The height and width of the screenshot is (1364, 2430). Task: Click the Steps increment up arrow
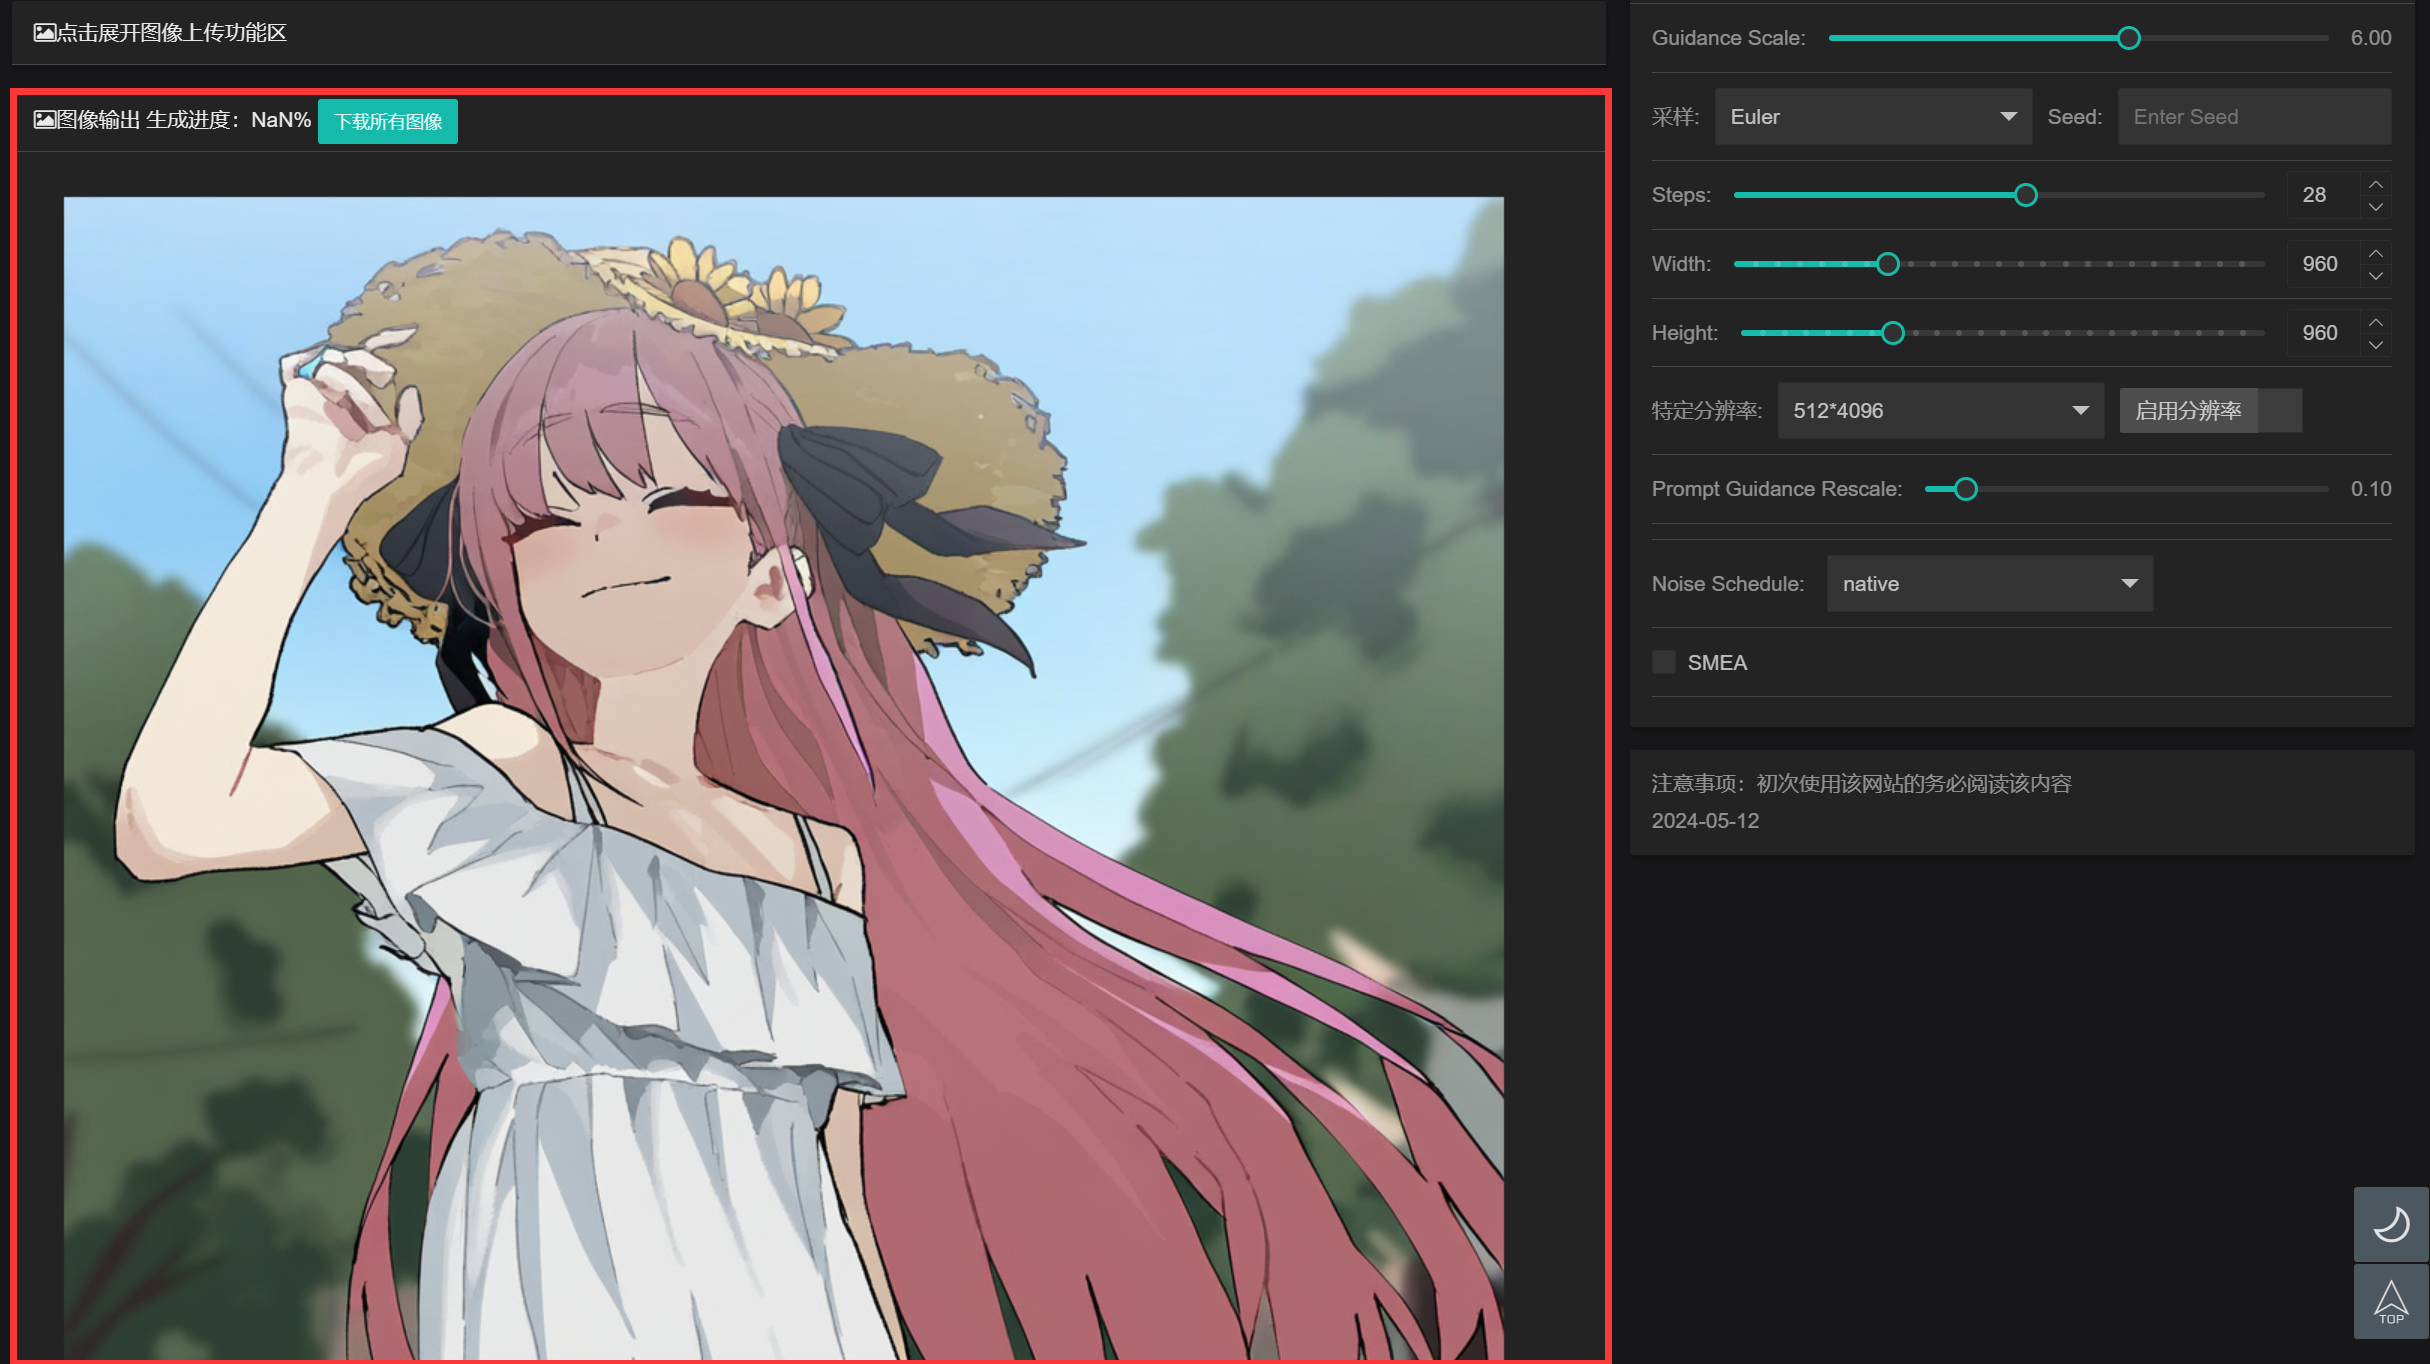[x=2376, y=184]
